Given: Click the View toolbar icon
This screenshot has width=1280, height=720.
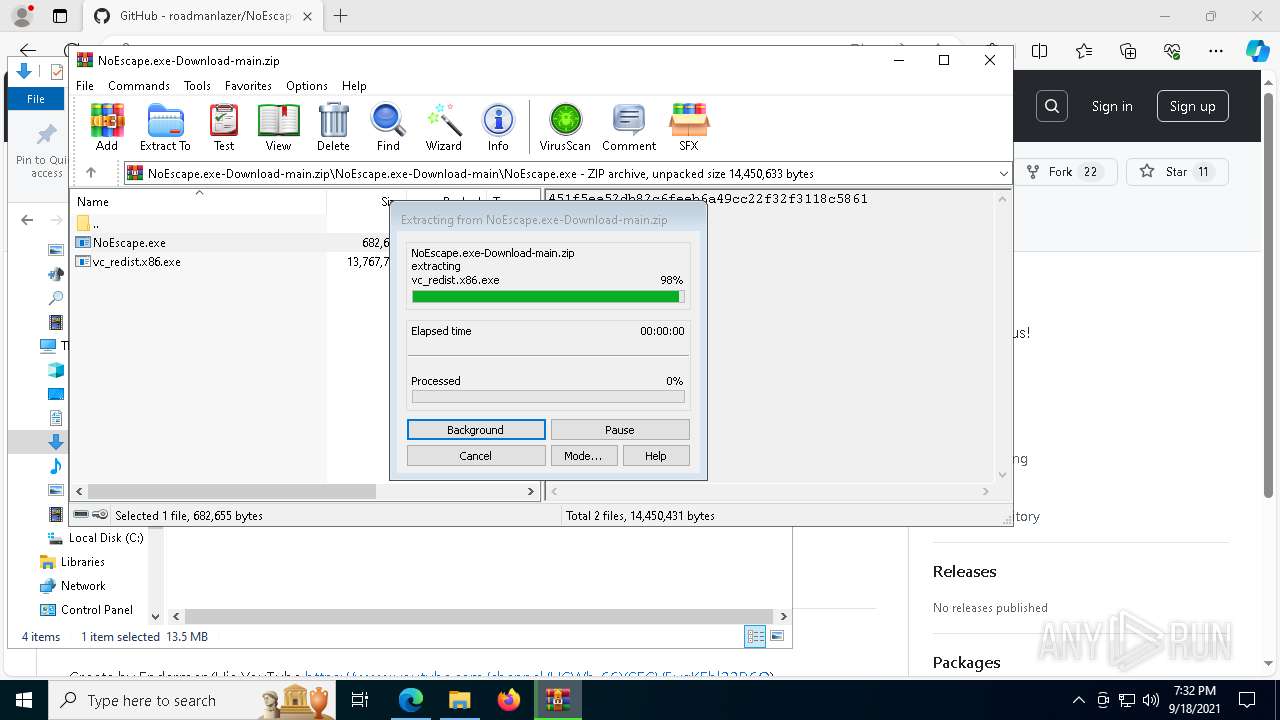Looking at the screenshot, I should point(278,127).
